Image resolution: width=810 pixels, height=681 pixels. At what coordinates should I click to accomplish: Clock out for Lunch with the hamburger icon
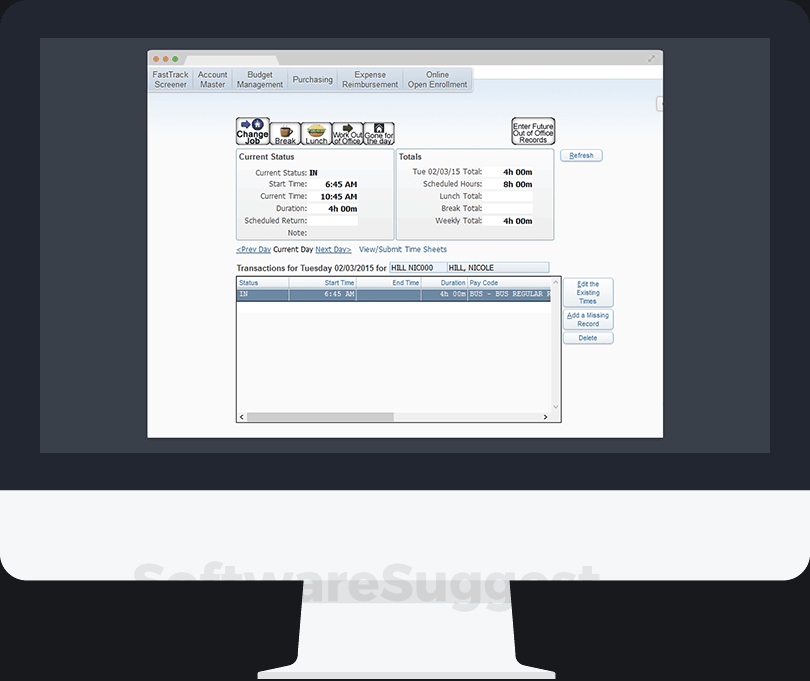[315, 130]
